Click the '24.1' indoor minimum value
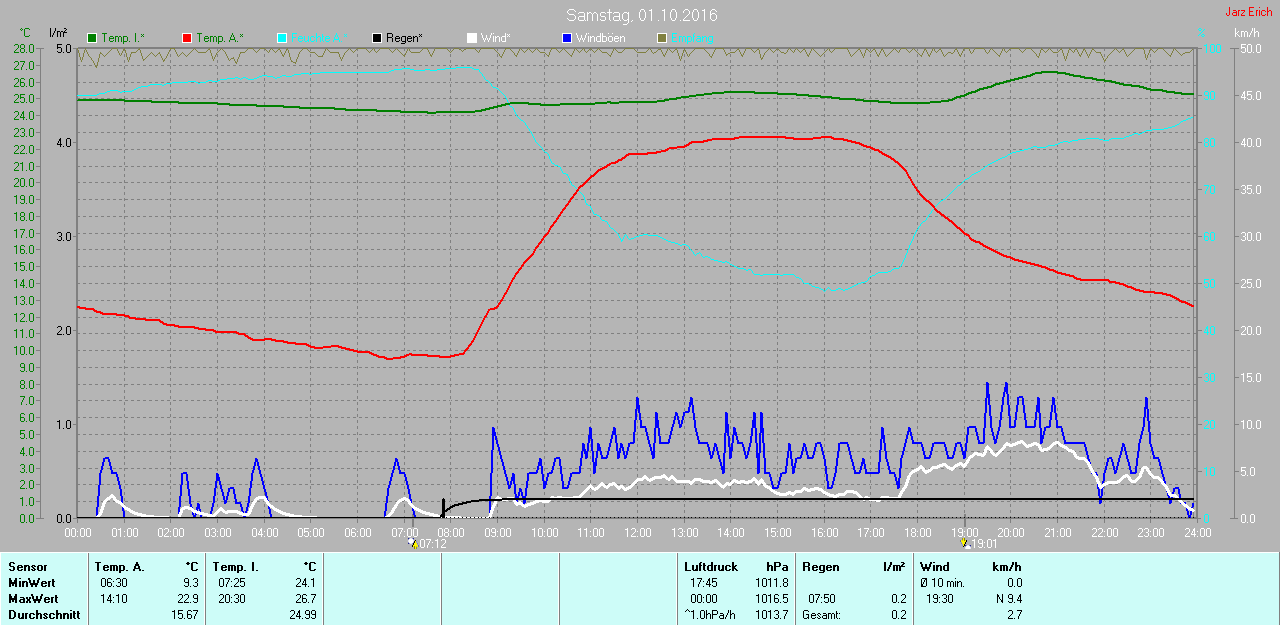The height and width of the screenshot is (625, 1280). point(305,583)
